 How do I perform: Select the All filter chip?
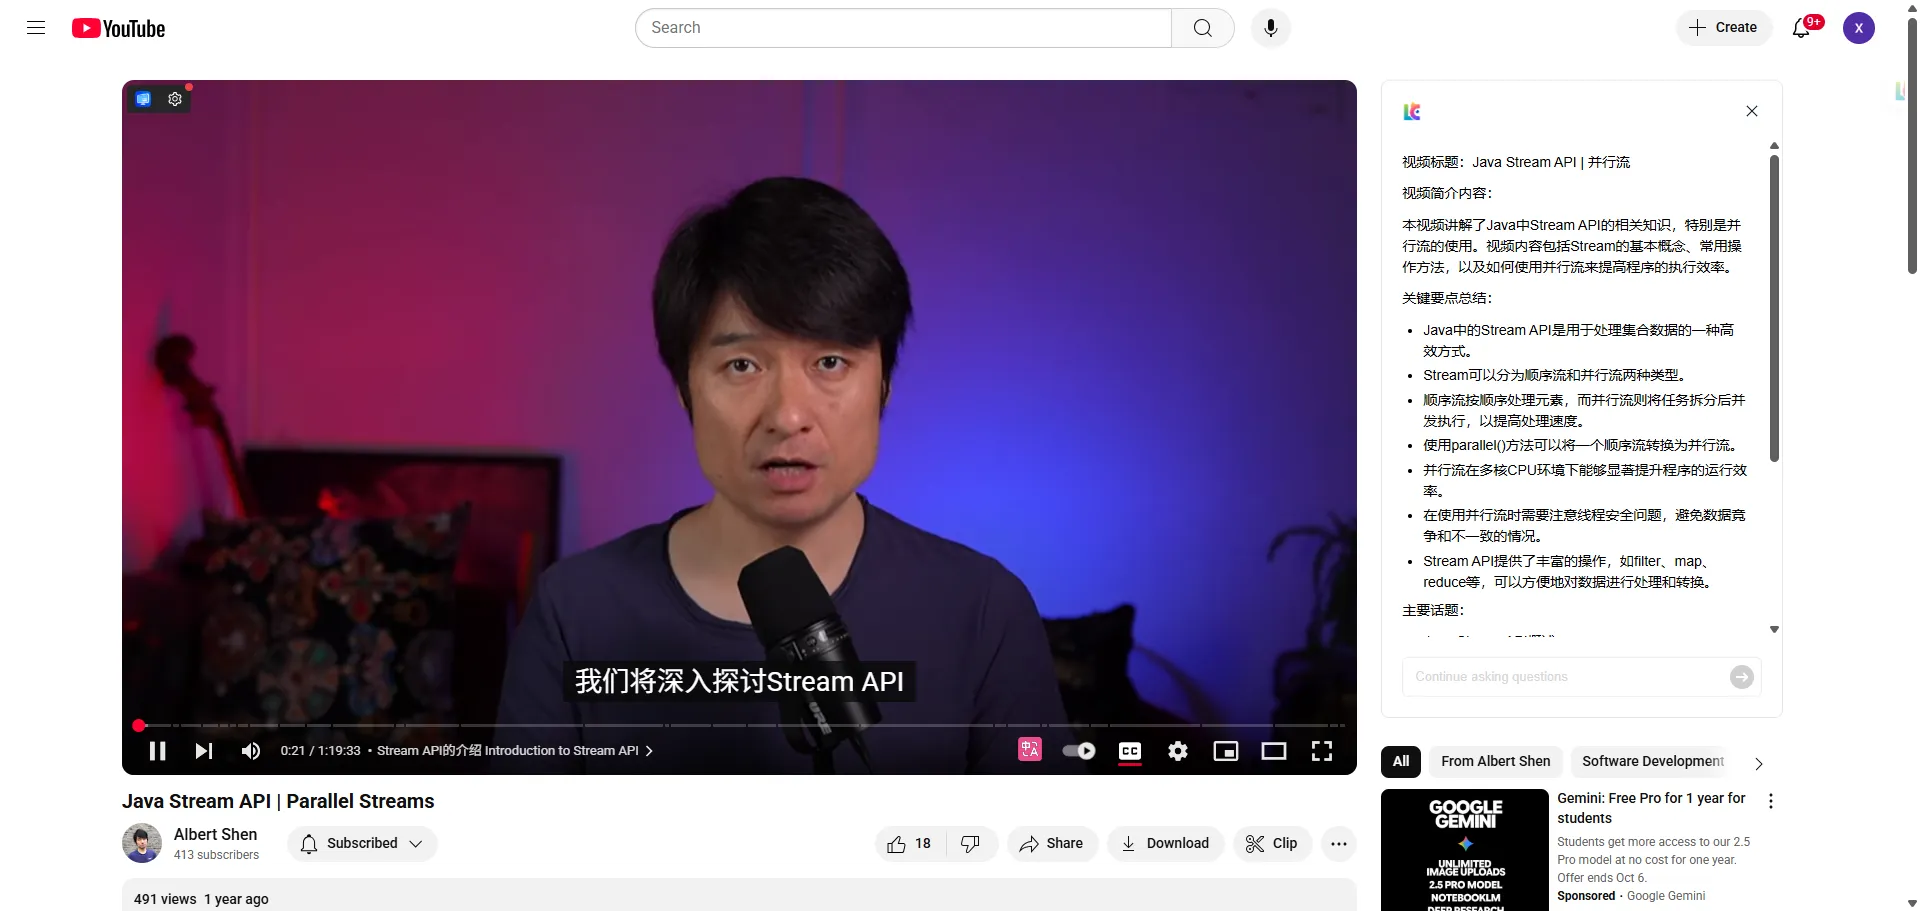[1401, 761]
